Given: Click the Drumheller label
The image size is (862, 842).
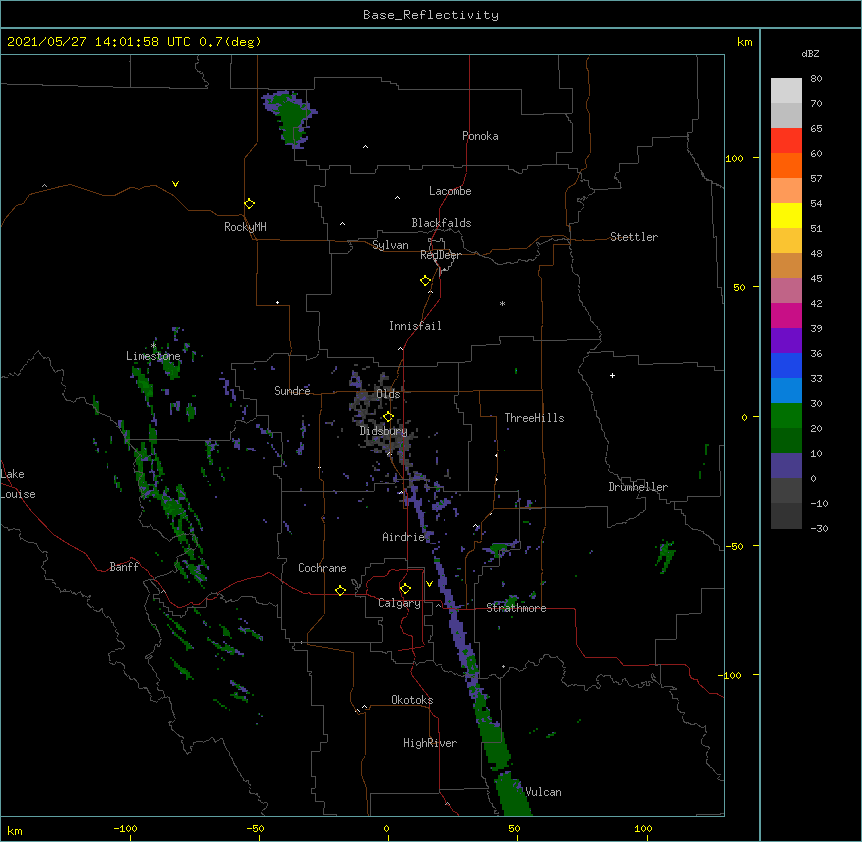Looking at the screenshot, I should click(x=638, y=487).
